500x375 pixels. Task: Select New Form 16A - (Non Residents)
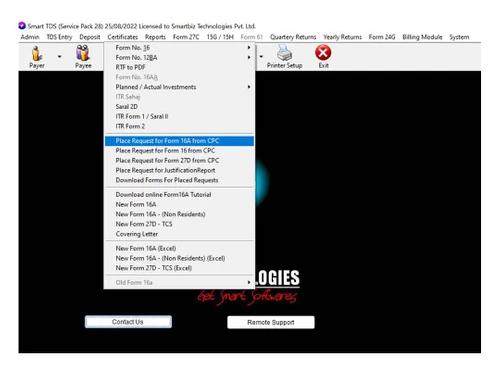tap(179, 214)
